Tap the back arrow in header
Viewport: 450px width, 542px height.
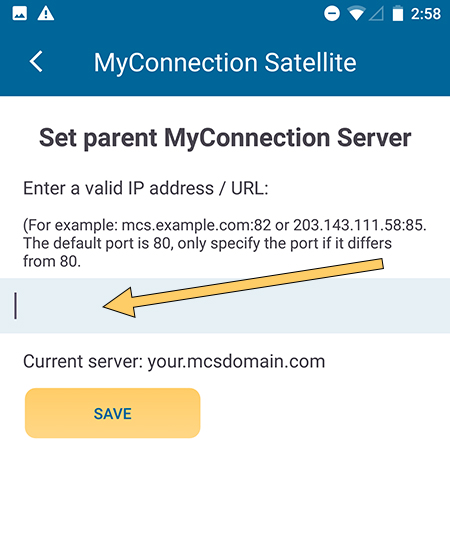coord(36,62)
